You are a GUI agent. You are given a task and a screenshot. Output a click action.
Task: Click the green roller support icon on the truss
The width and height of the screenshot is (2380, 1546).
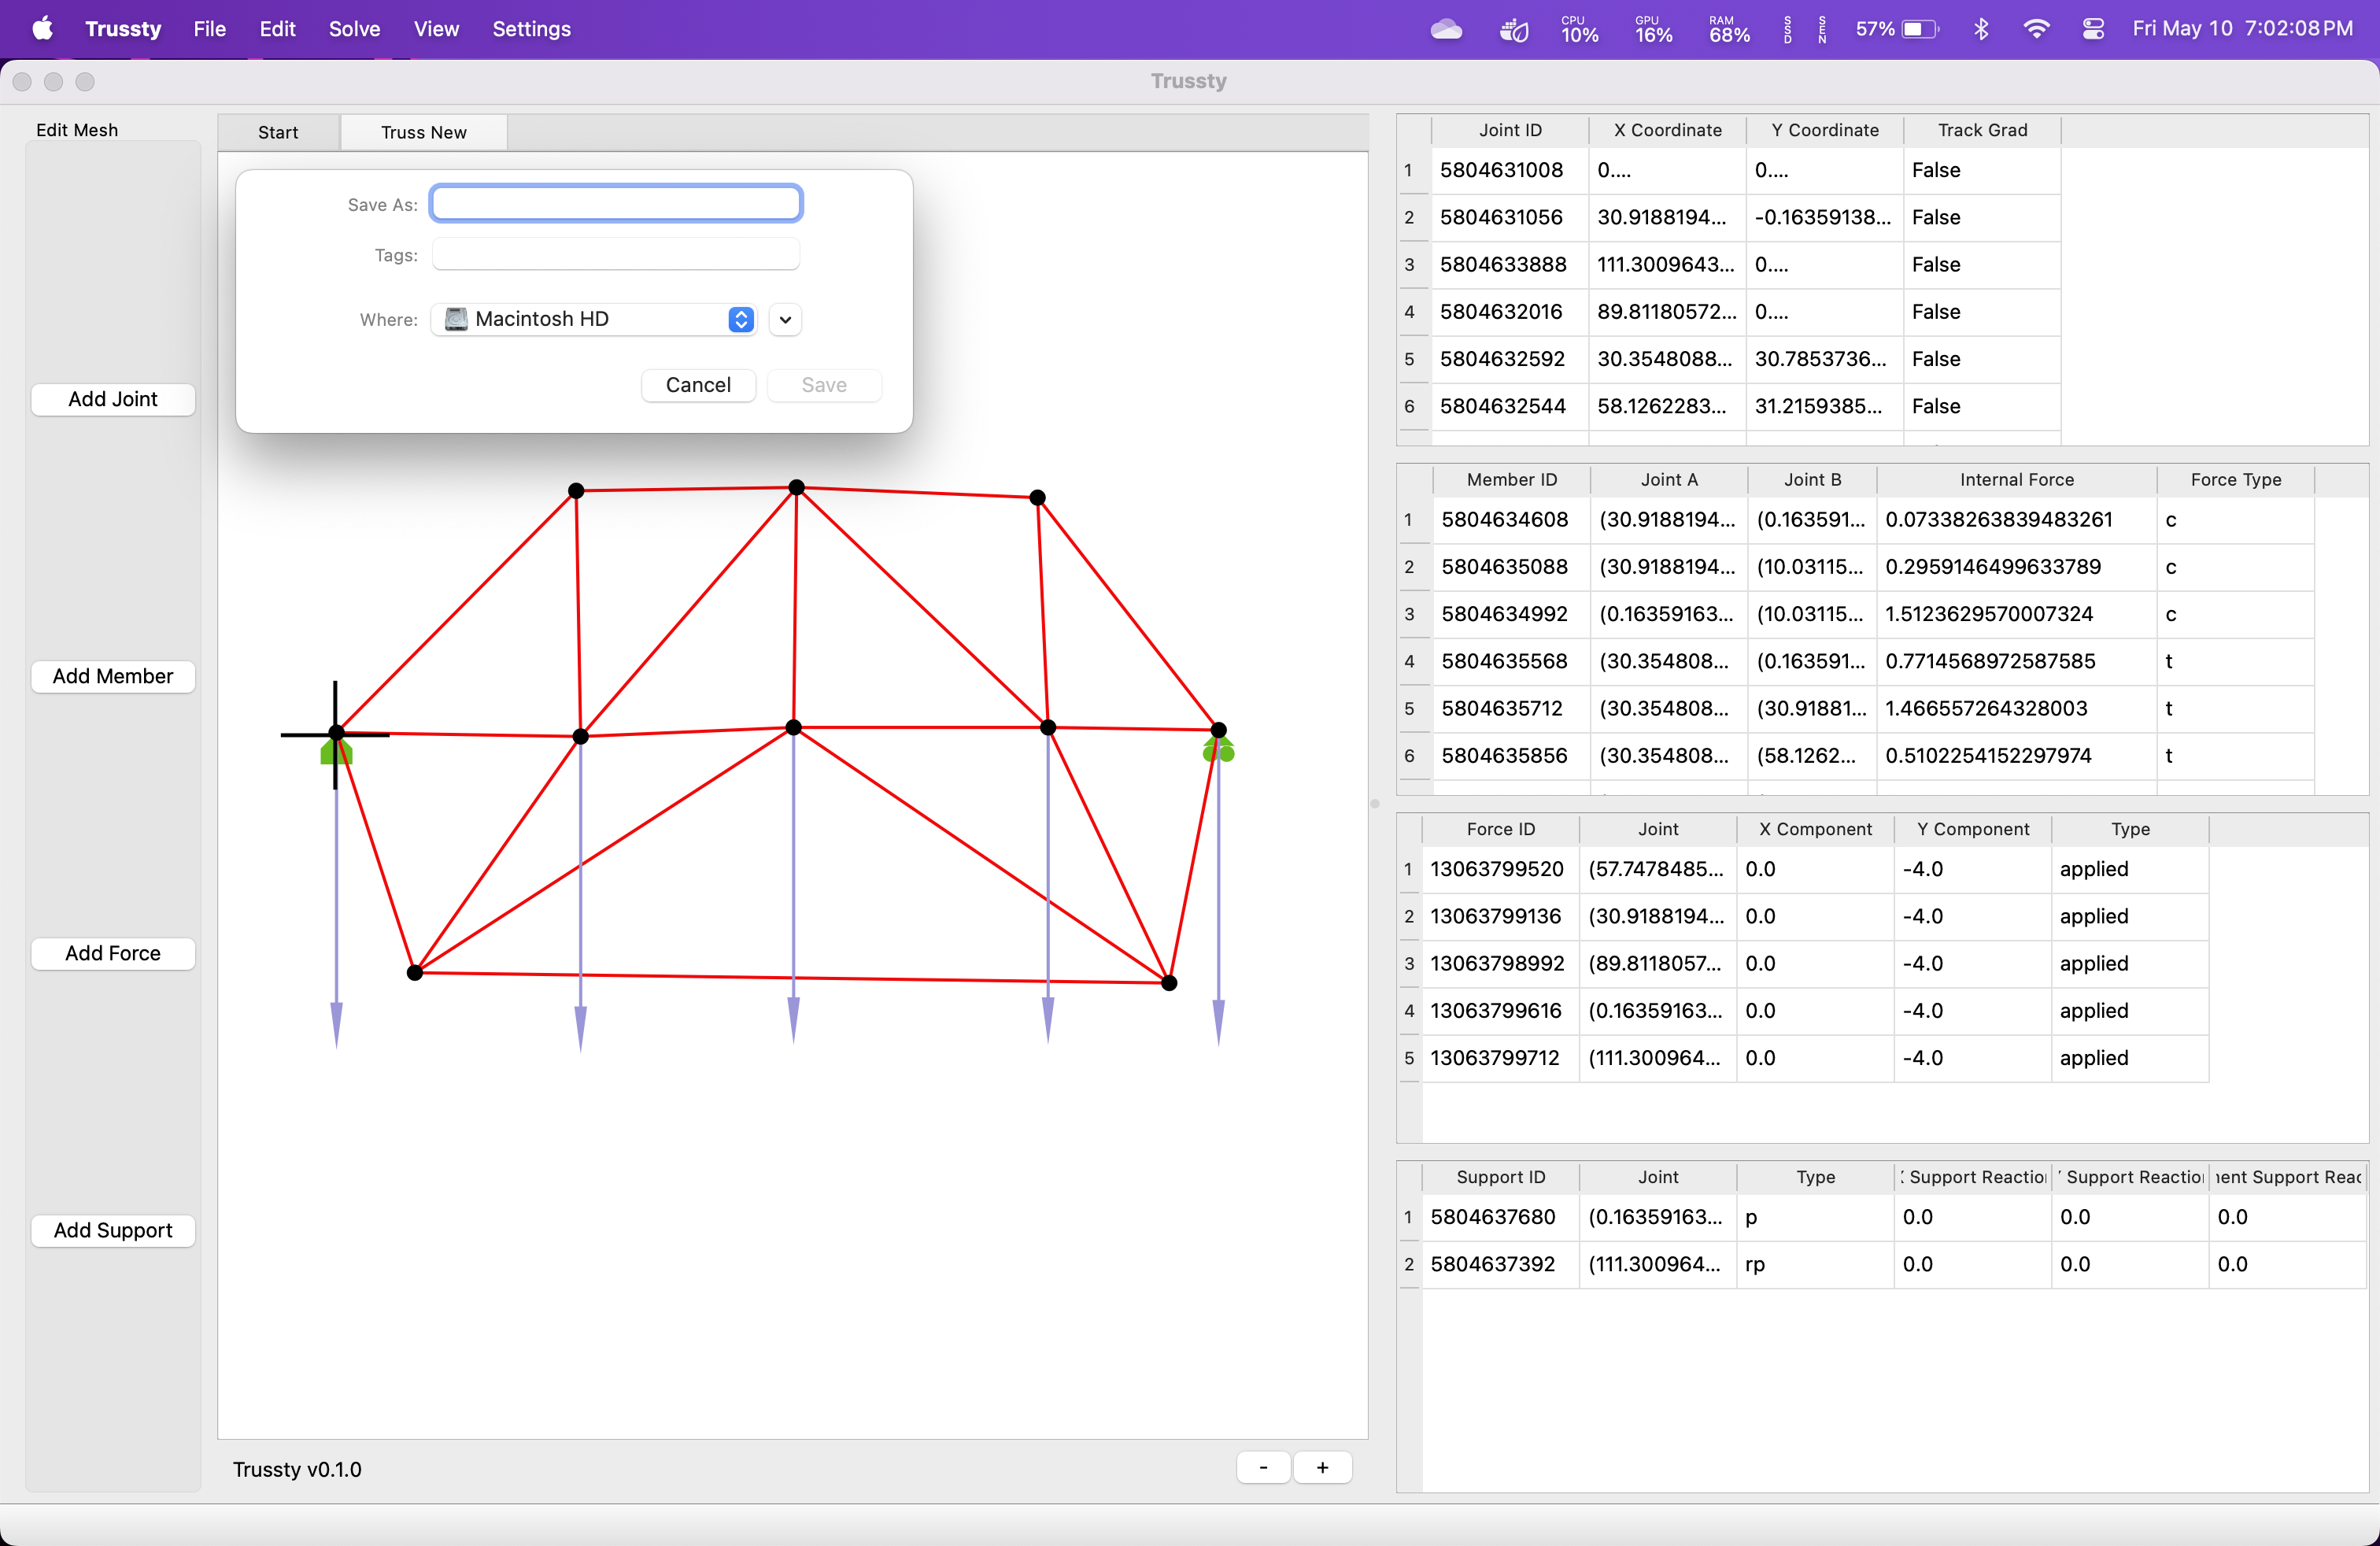click(x=1219, y=749)
